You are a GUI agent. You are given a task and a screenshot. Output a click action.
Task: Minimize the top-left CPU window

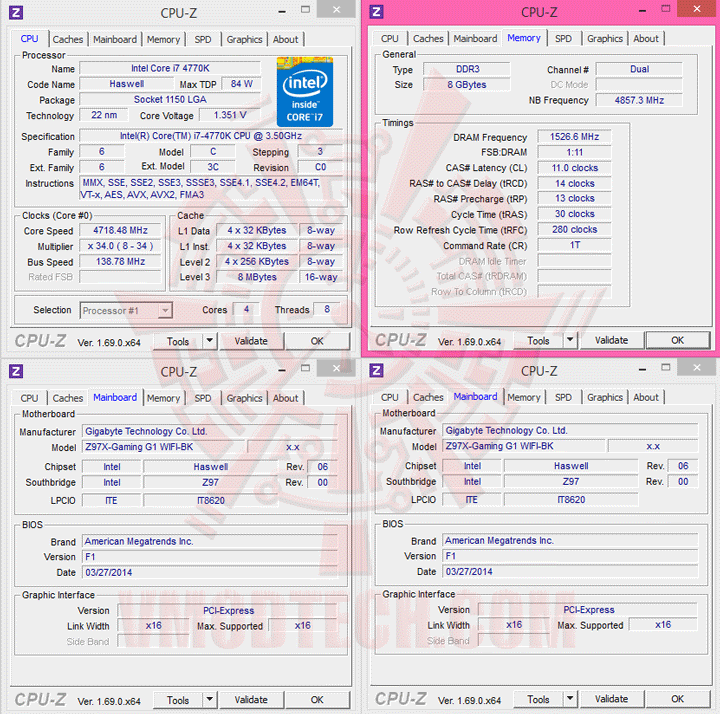[x=282, y=12]
